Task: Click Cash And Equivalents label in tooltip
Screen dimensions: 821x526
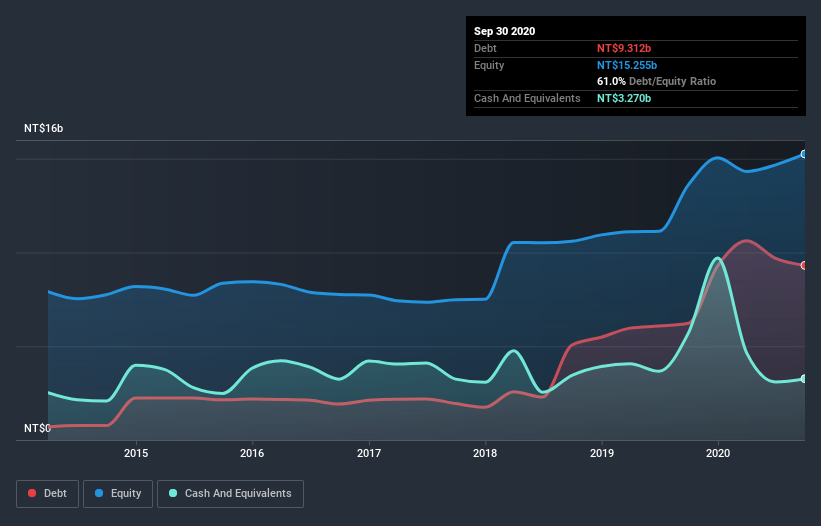Action: click(527, 98)
